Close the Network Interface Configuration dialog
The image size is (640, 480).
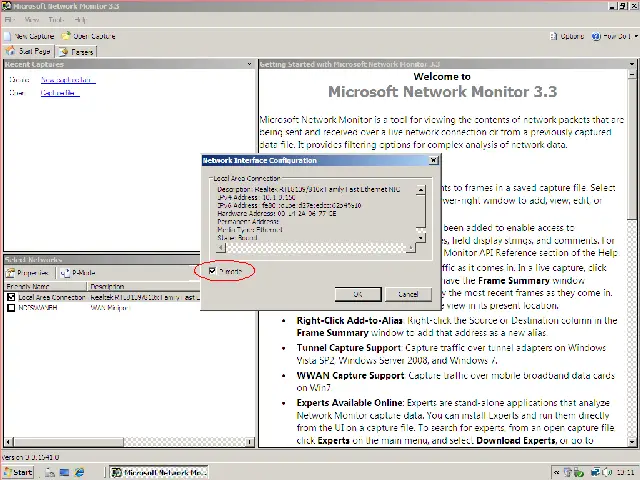[433, 160]
